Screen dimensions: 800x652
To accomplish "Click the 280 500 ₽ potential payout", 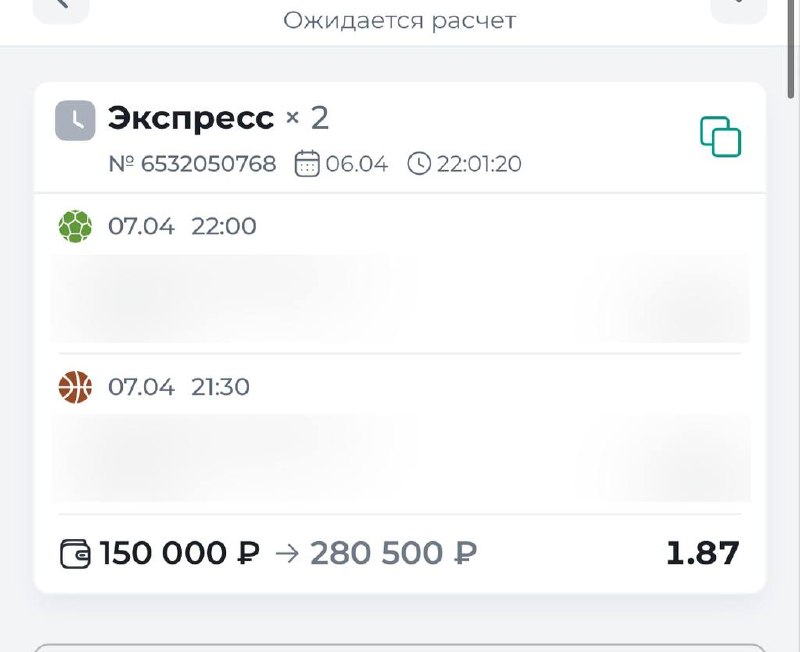I will click(393, 553).
